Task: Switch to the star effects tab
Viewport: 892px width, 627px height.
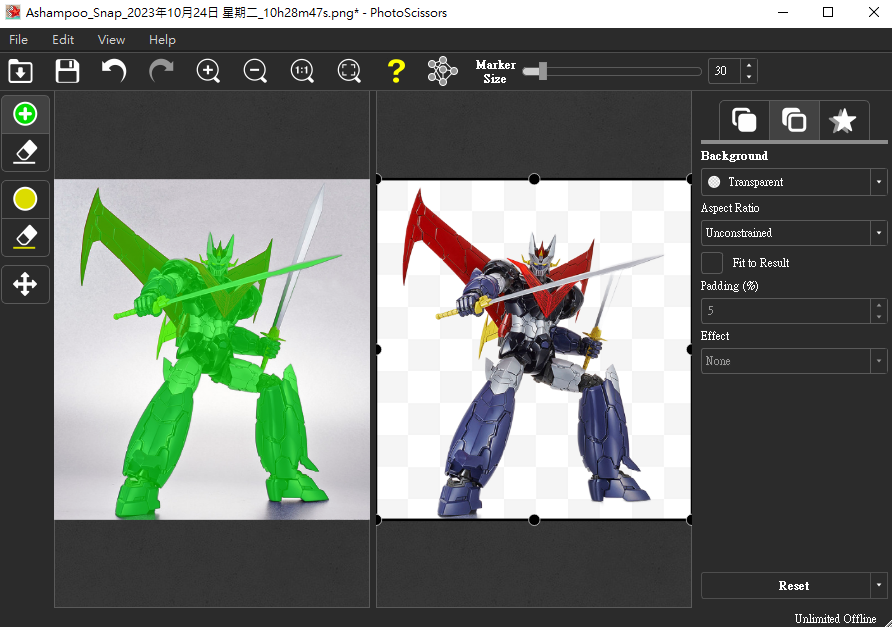Action: (x=843, y=120)
